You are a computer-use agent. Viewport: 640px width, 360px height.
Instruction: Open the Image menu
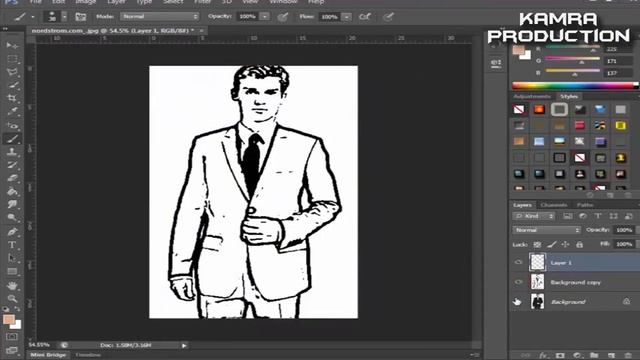(85, 2)
